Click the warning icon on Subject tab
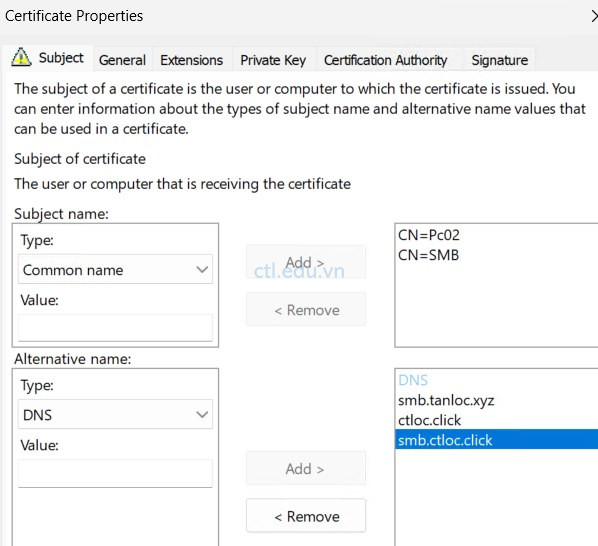This screenshot has height=546, width=598. [21, 58]
